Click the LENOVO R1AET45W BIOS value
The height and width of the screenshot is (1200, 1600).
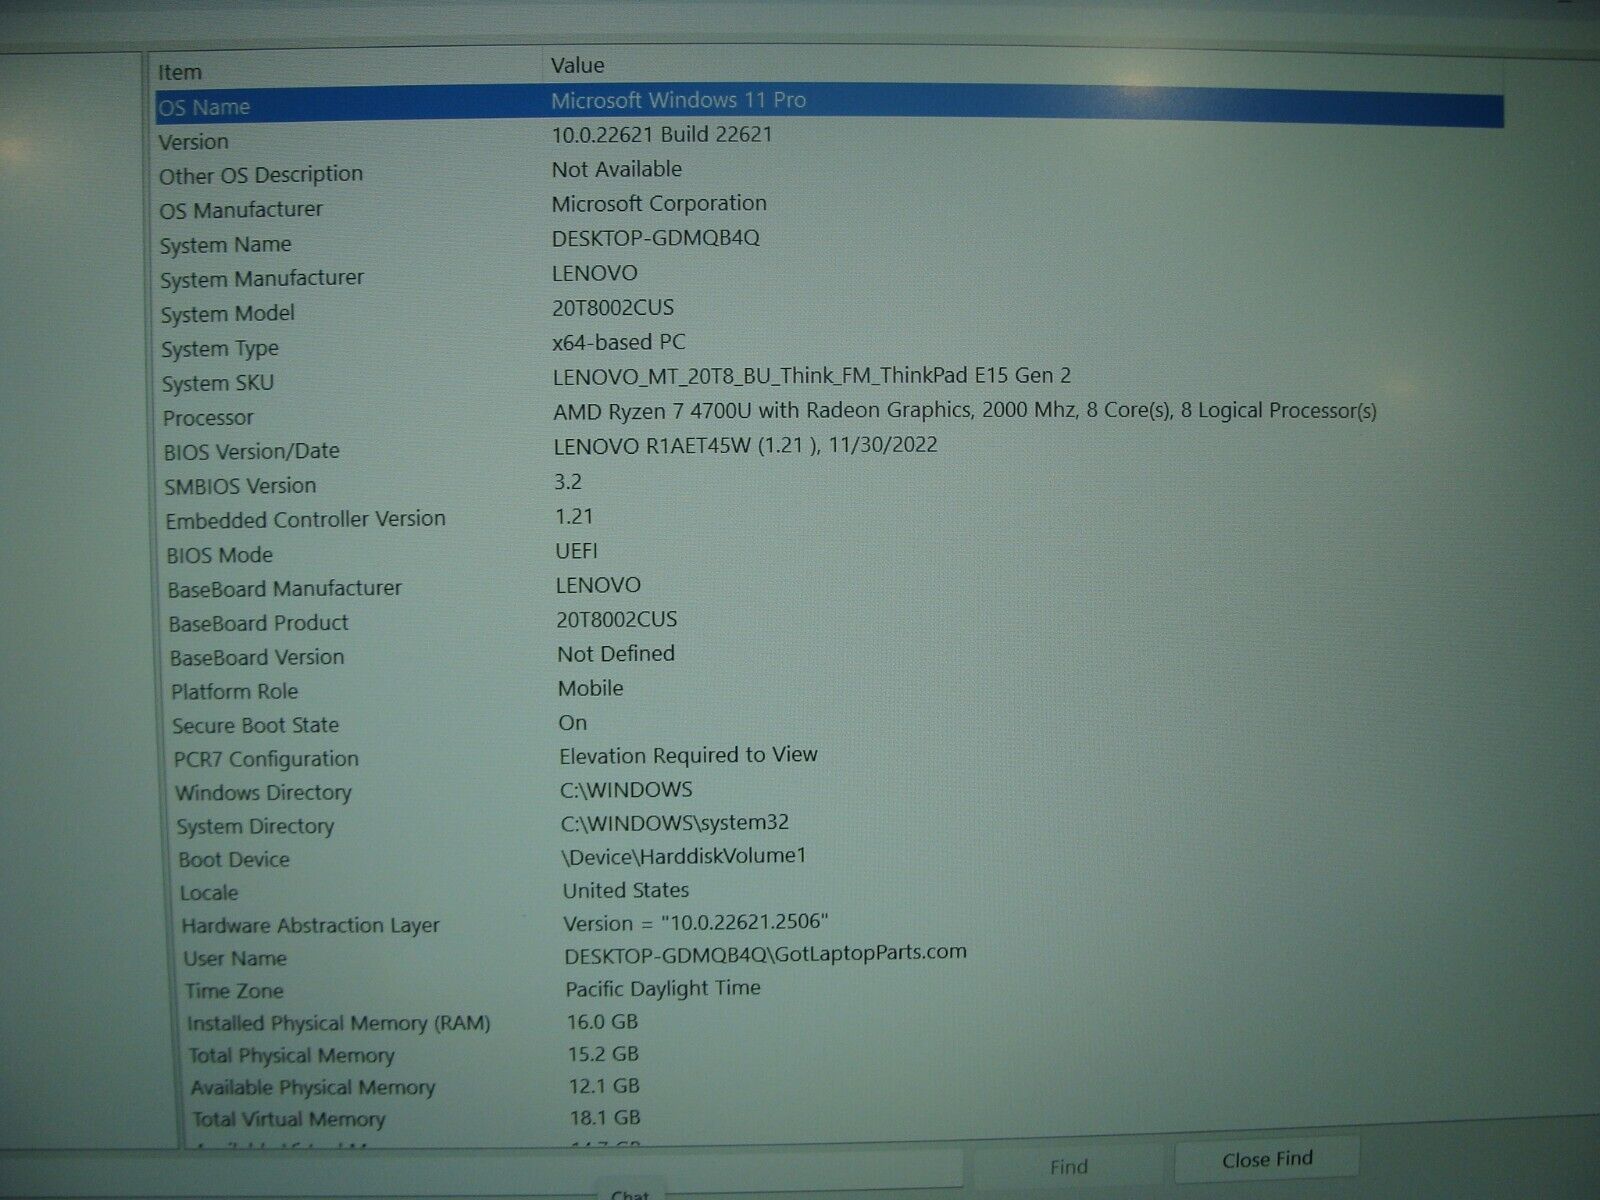(x=746, y=446)
